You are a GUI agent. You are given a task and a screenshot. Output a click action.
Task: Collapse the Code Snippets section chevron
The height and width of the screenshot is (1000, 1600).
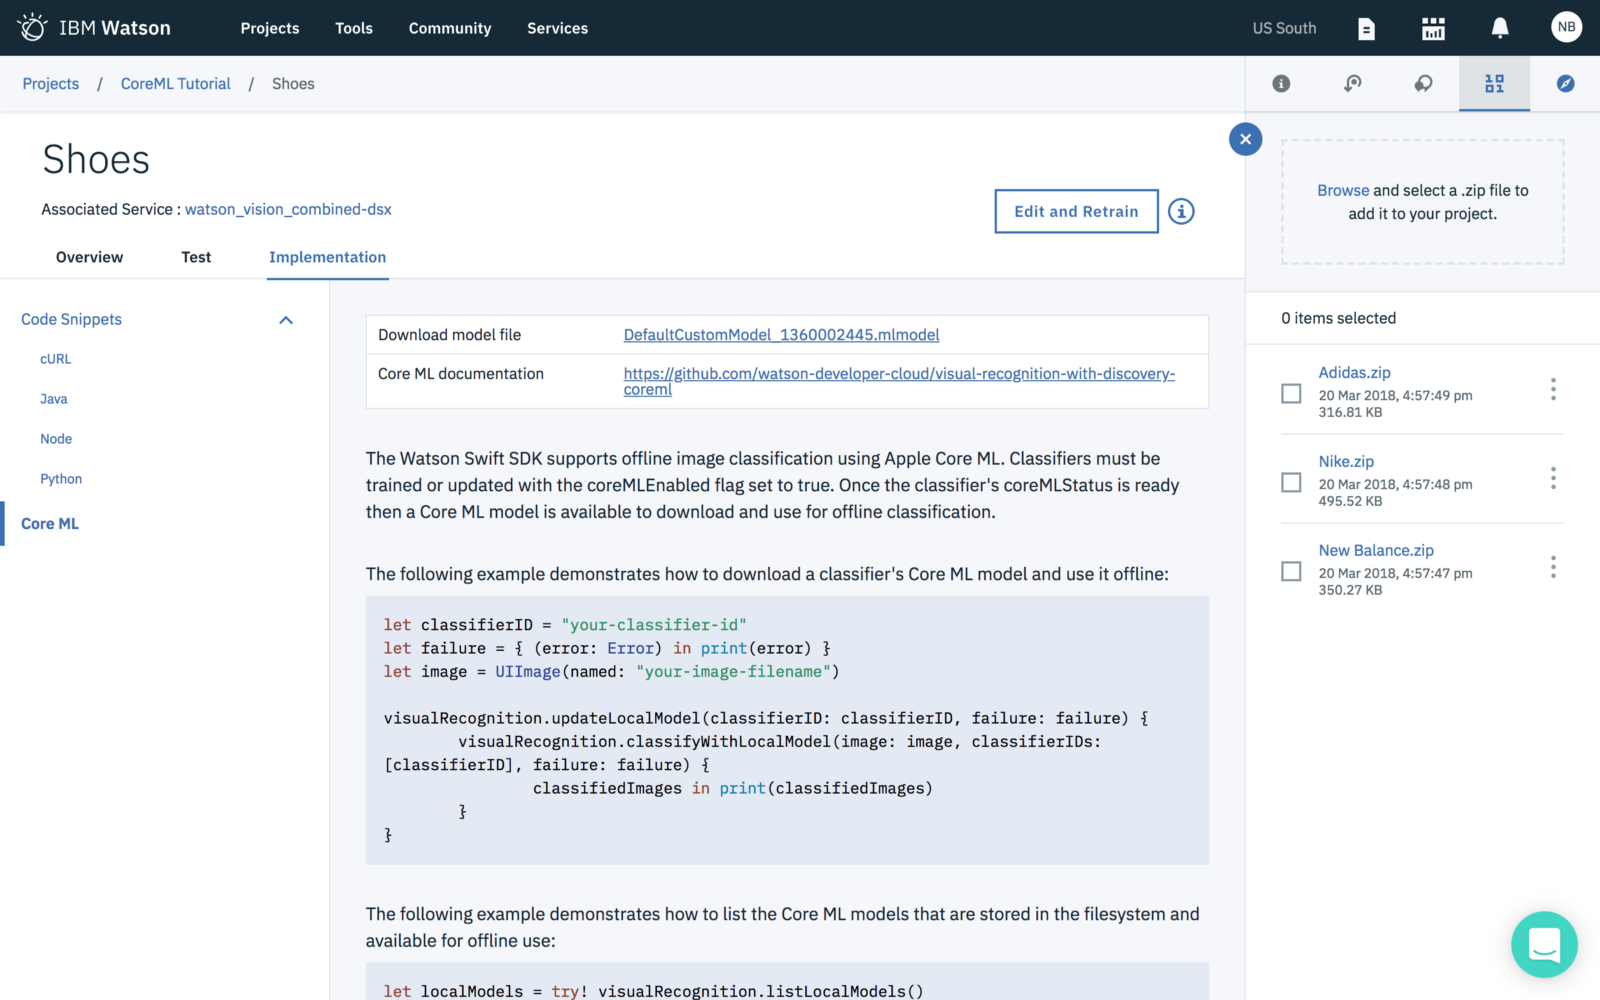pos(286,320)
